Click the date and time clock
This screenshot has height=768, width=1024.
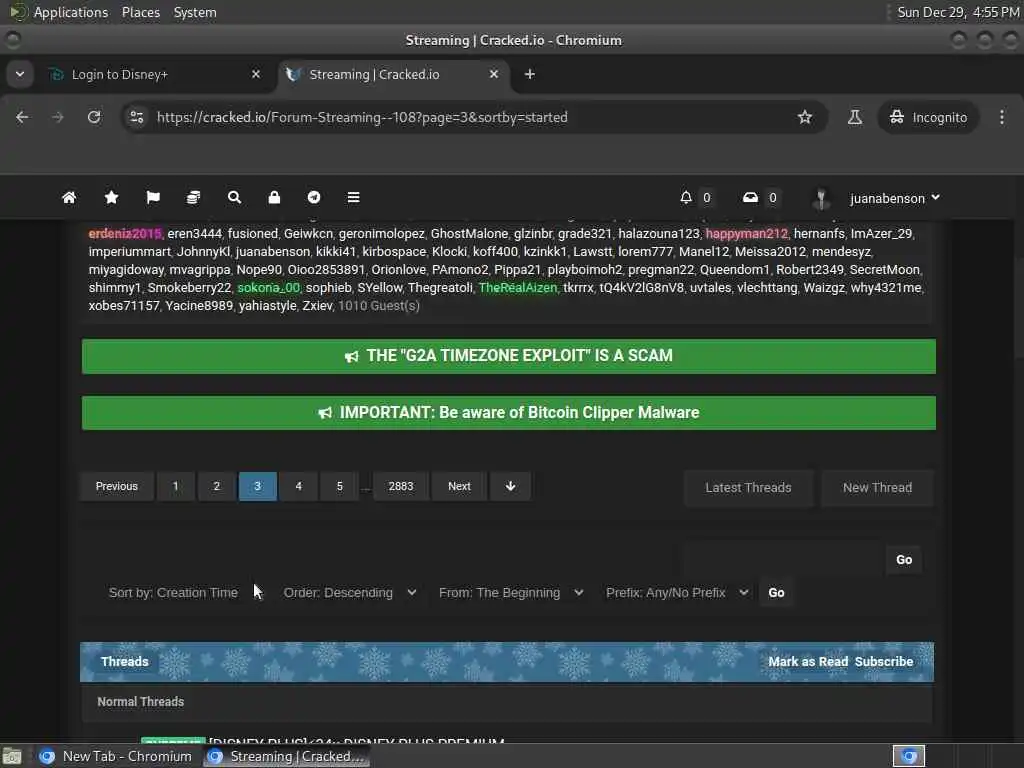[957, 12]
